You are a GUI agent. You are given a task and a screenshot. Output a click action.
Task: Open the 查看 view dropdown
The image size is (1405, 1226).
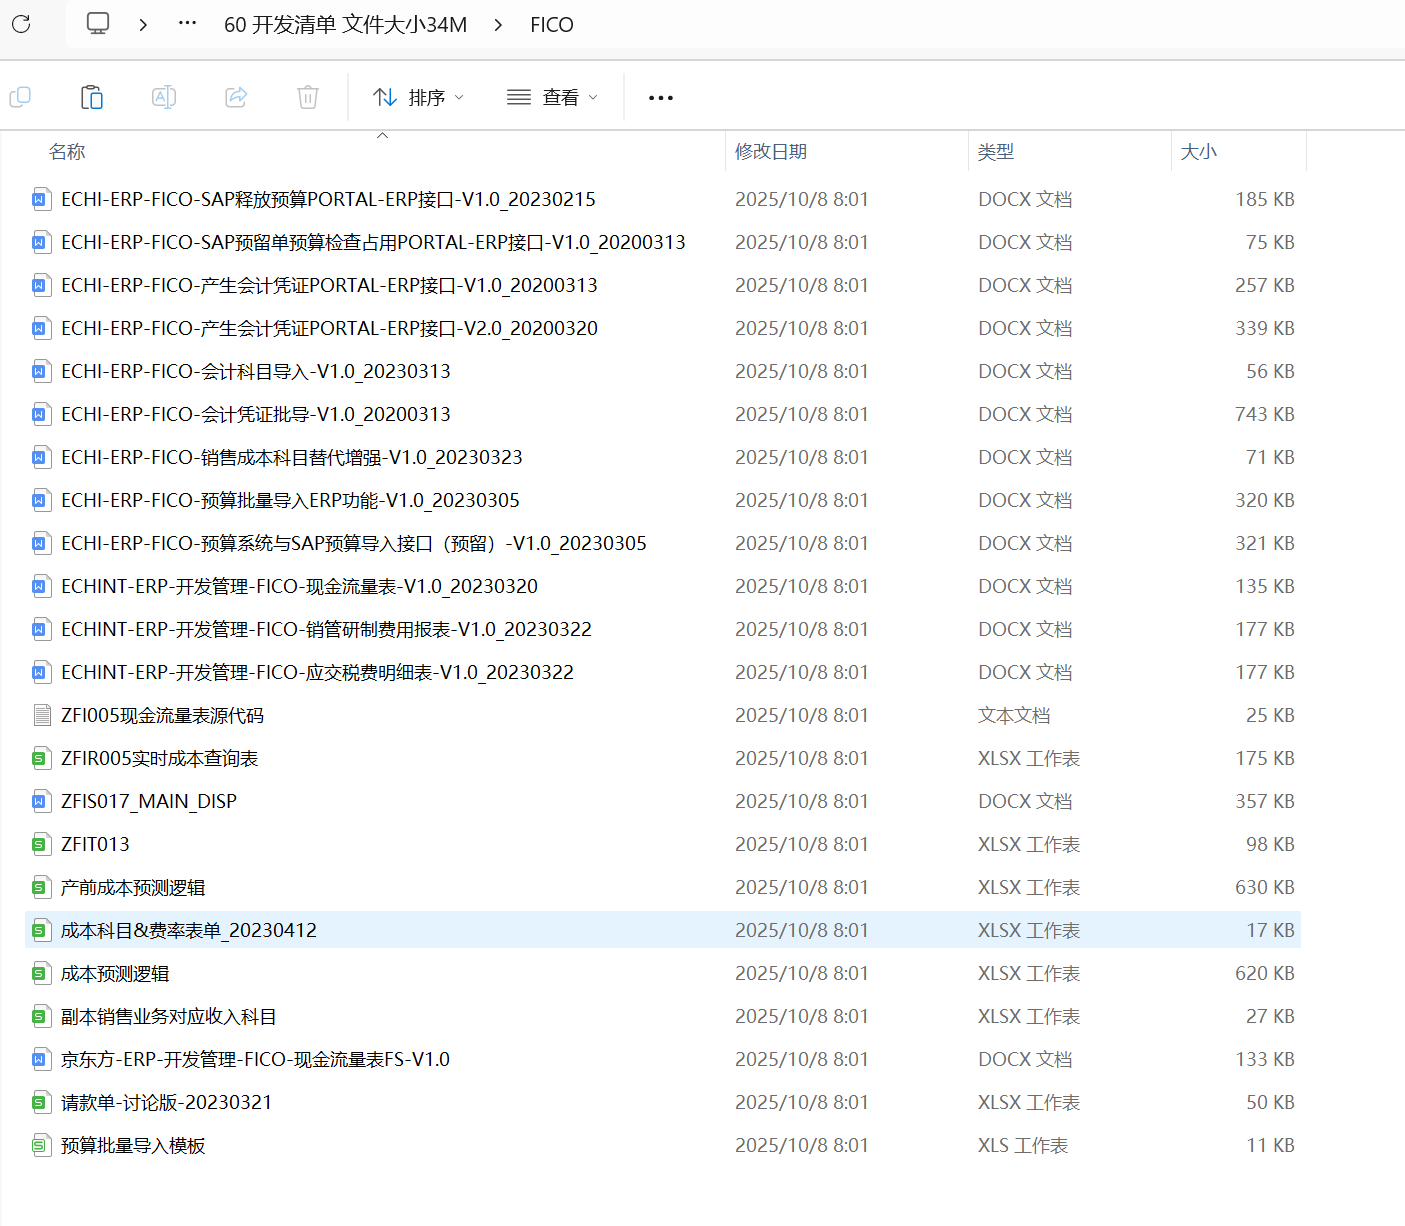coord(552,97)
